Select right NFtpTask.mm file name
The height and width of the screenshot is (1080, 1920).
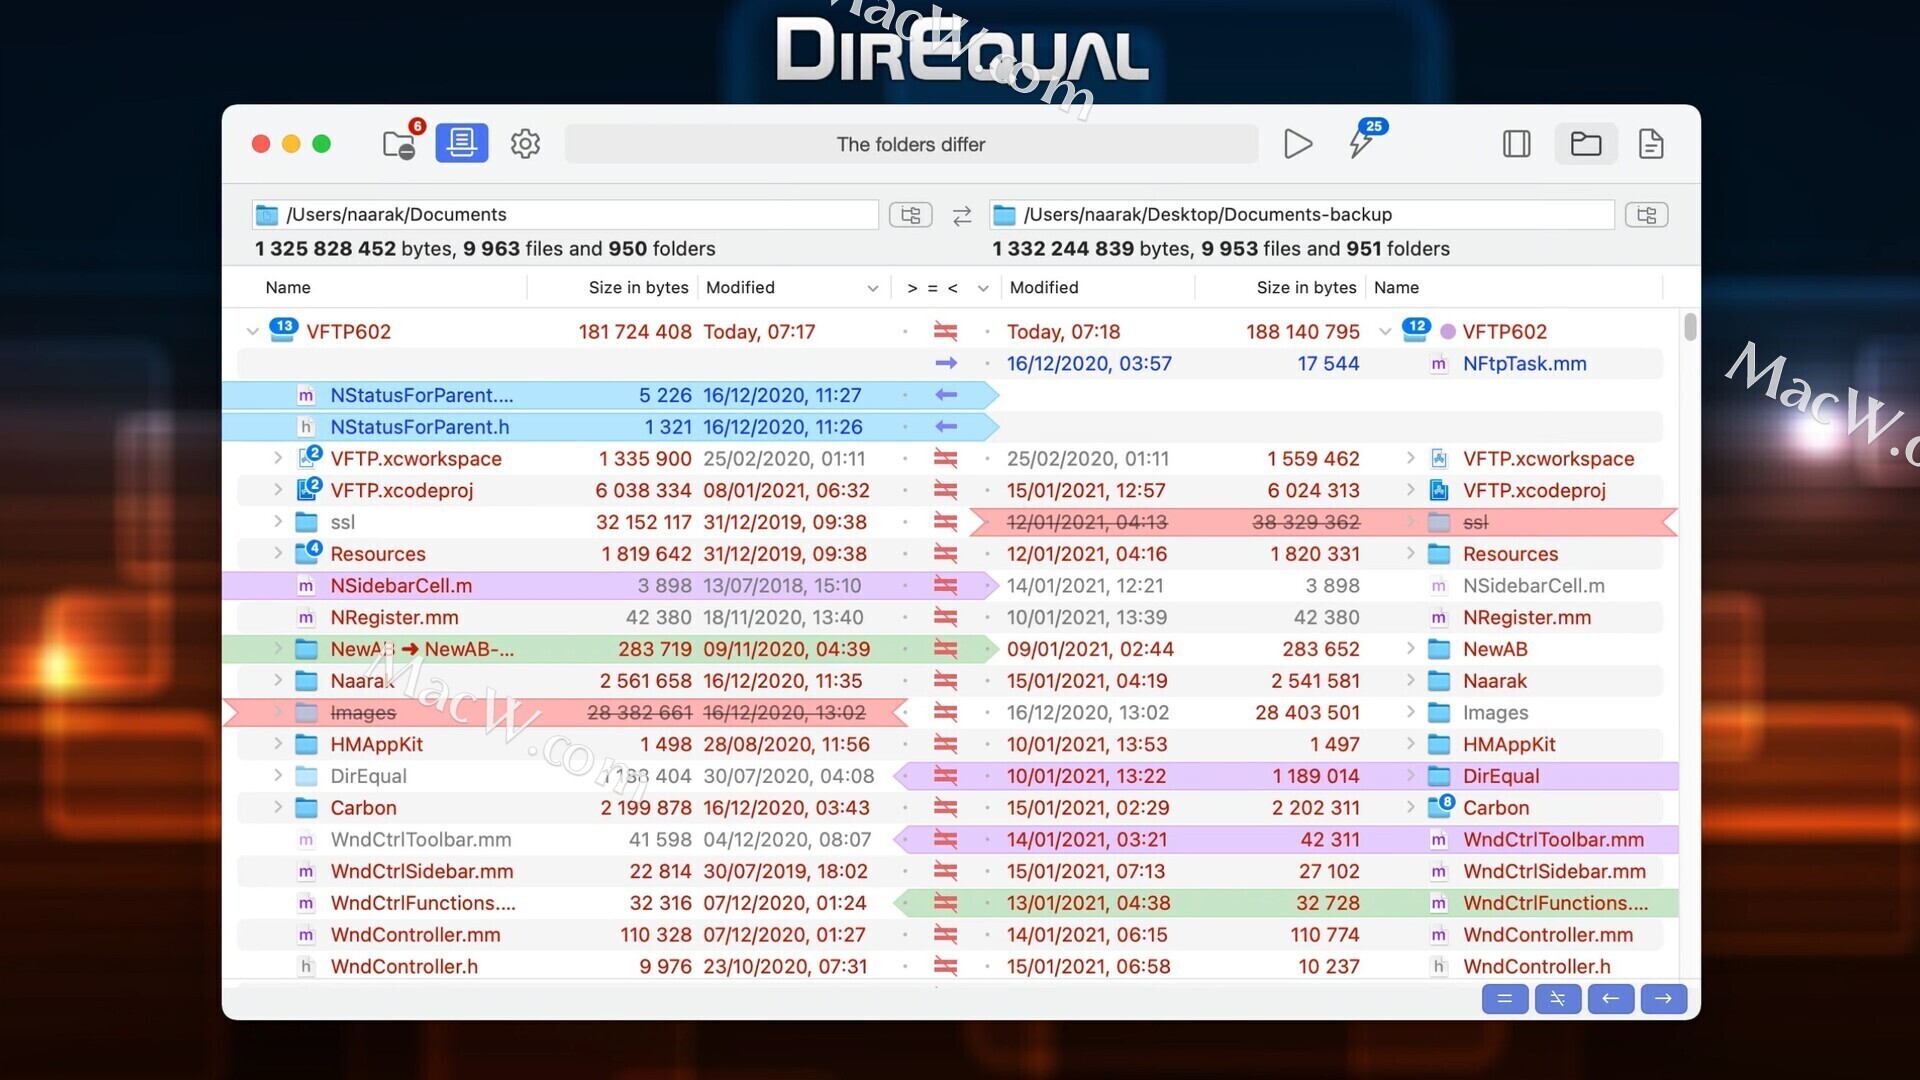(1524, 363)
